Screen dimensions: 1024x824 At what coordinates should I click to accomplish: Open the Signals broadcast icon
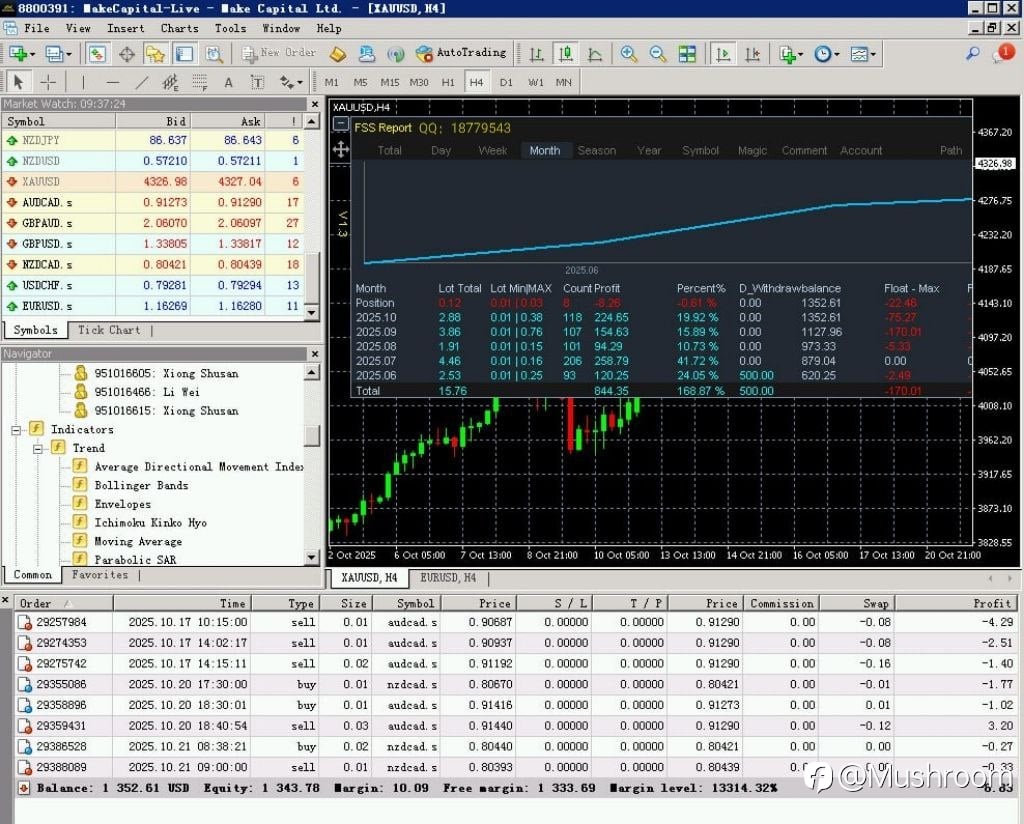[x=396, y=54]
